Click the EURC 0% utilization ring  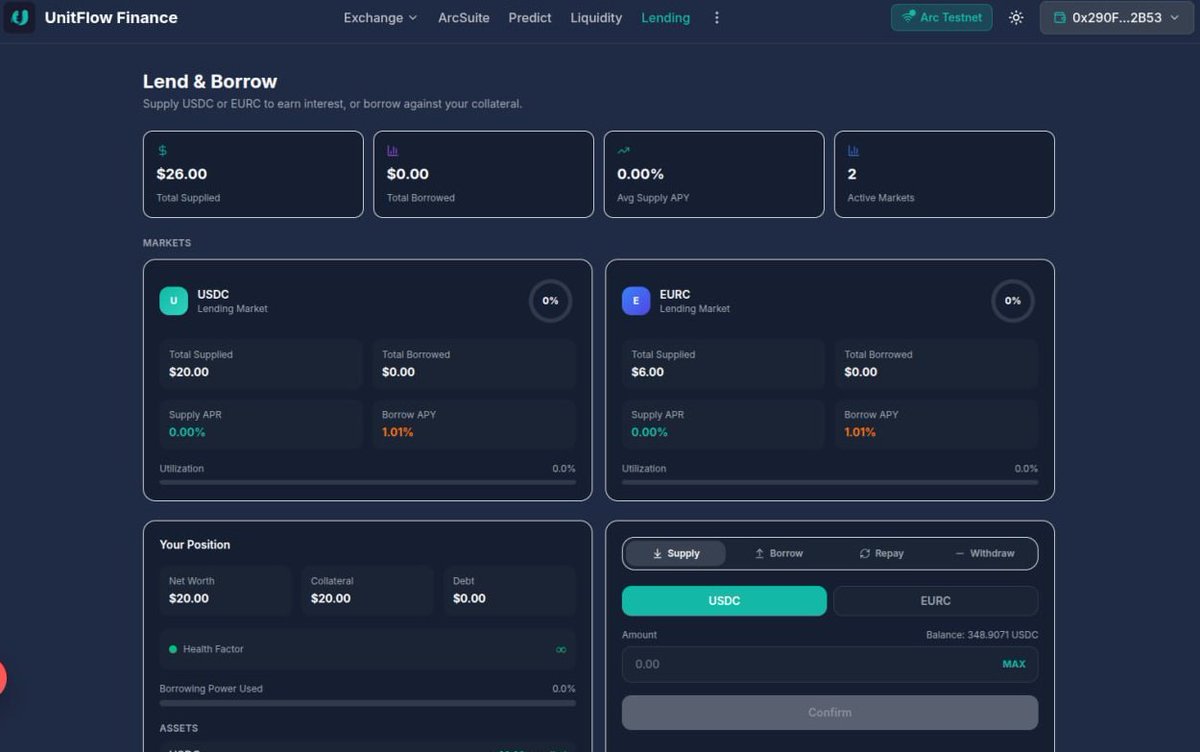(x=1013, y=301)
